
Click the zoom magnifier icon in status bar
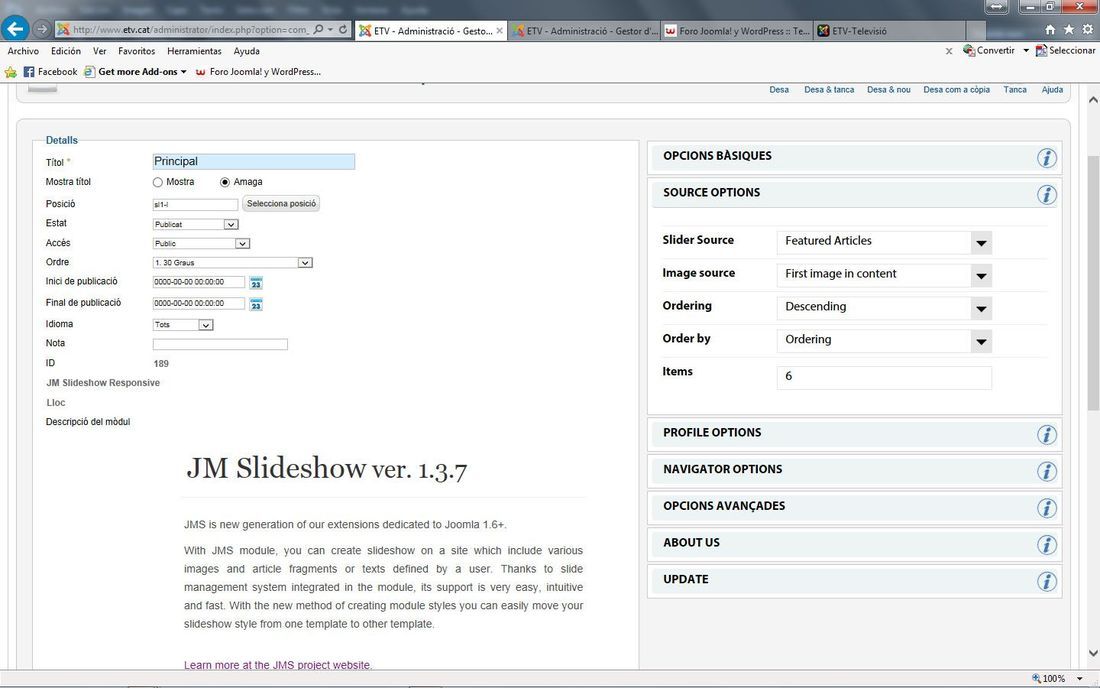1036,678
